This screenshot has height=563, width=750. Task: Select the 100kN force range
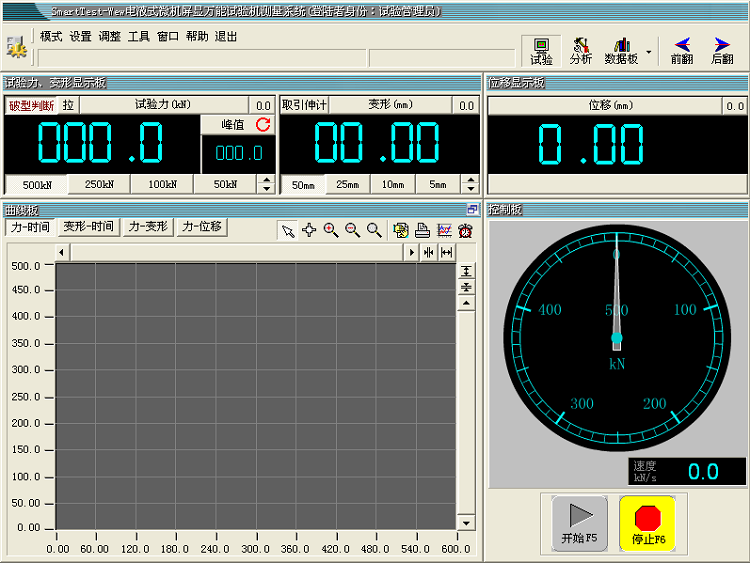162,184
